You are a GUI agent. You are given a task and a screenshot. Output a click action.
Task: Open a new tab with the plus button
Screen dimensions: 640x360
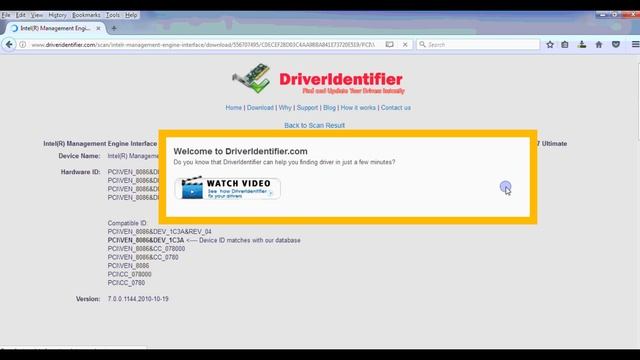[114, 28]
